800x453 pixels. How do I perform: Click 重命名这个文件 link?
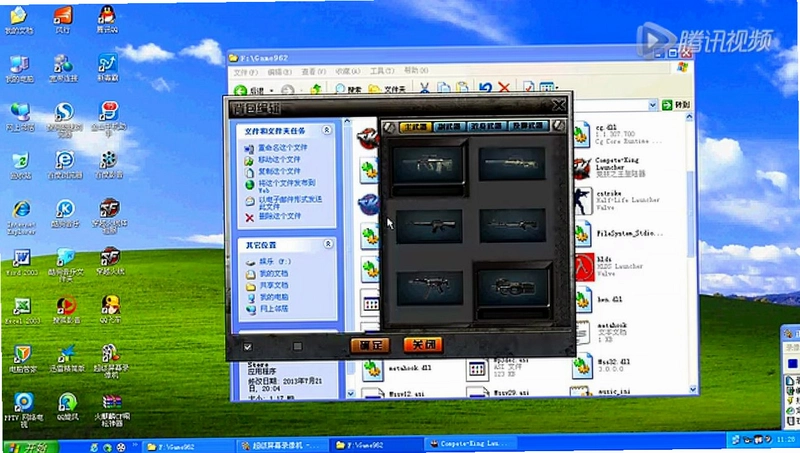pyautogui.click(x=283, y=147)
